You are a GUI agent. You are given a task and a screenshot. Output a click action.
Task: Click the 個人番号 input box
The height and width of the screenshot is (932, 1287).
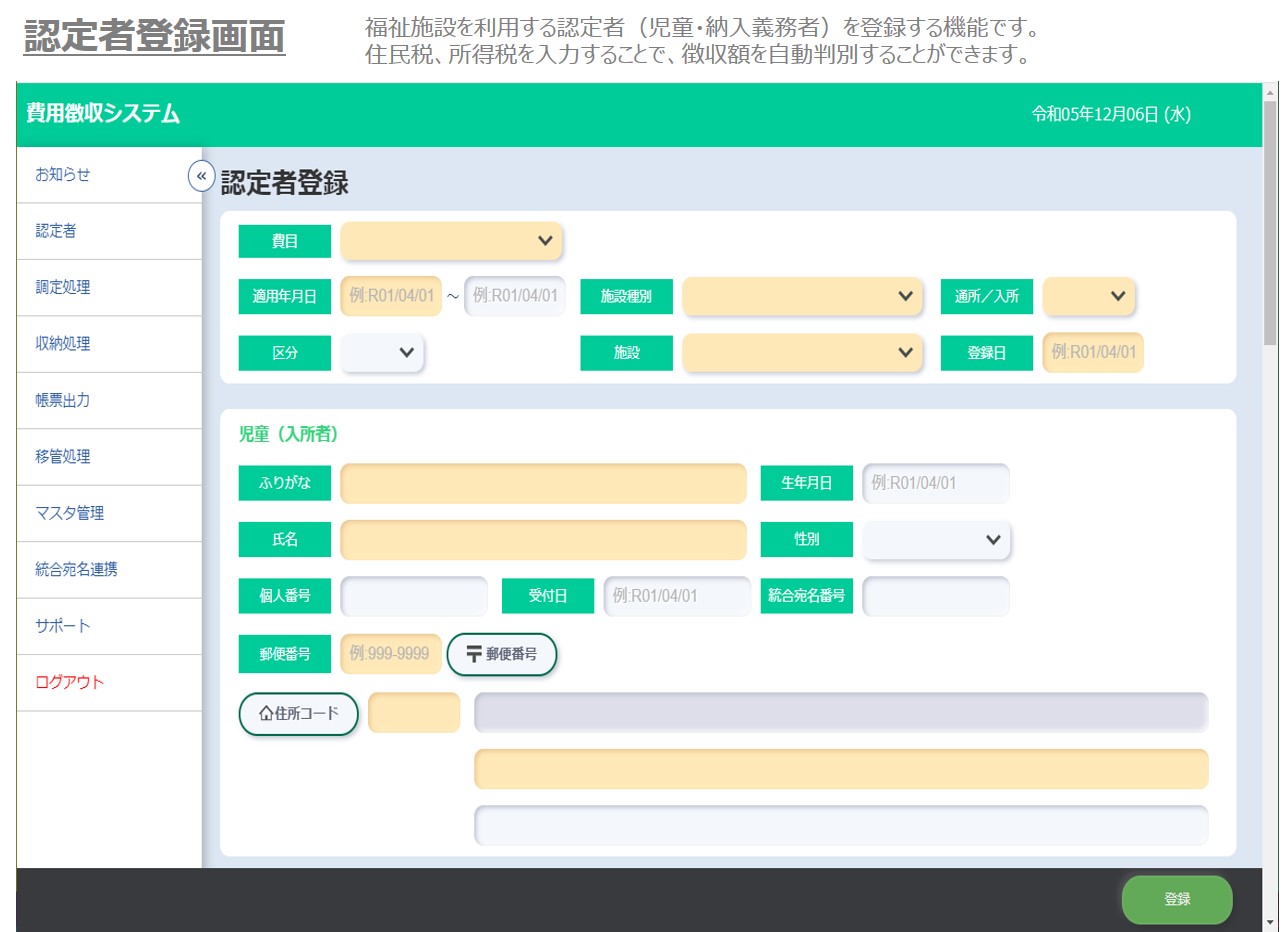[413, 597]
